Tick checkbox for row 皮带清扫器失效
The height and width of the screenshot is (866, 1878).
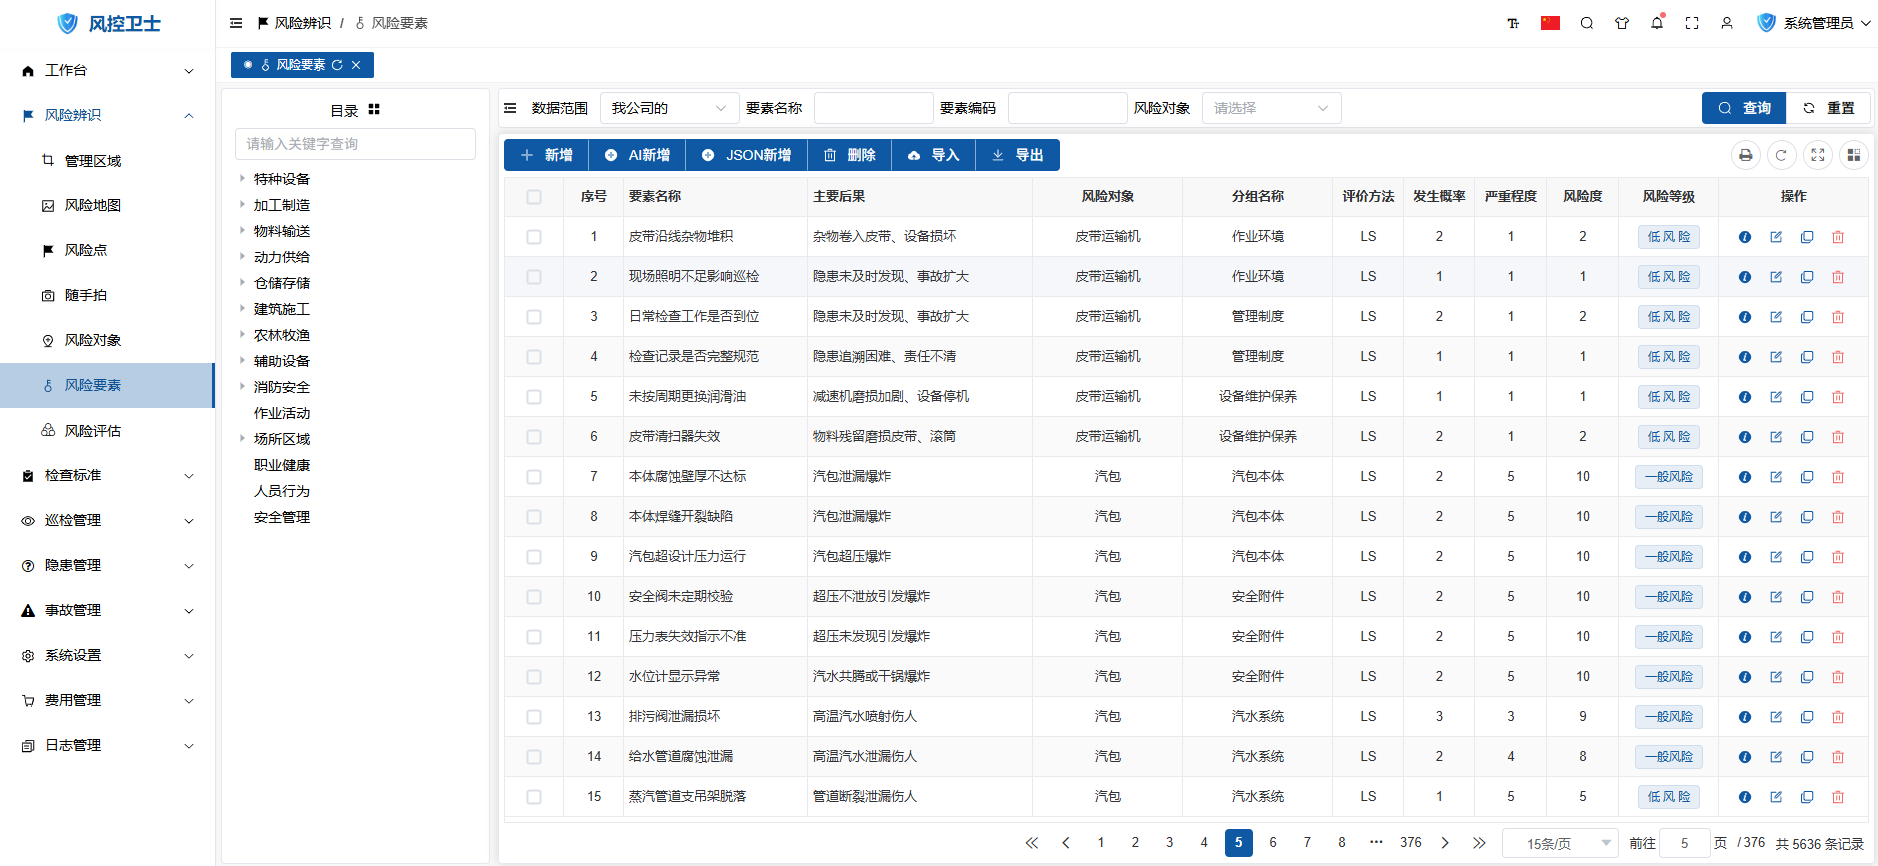tap(534, 437)
